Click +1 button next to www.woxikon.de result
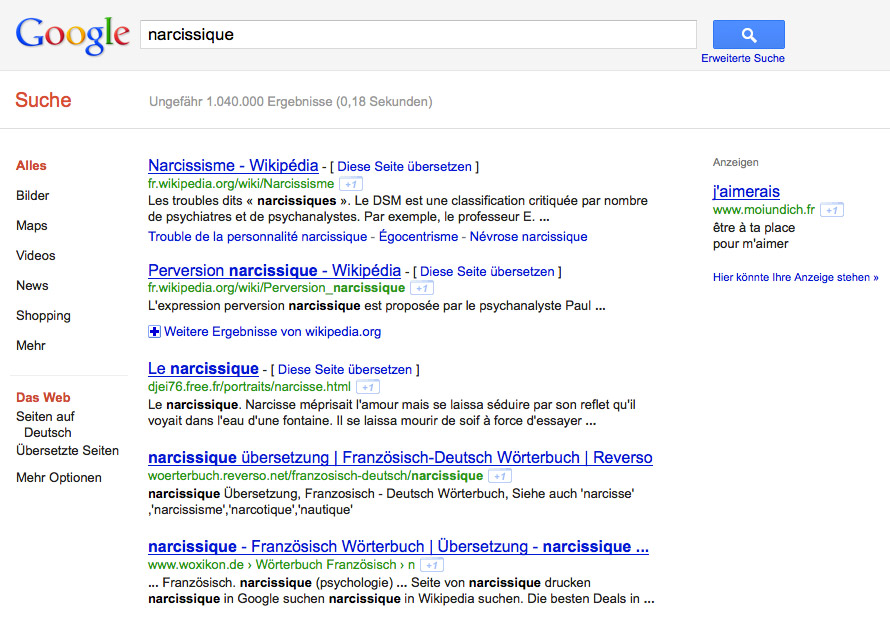 [431, 565]
